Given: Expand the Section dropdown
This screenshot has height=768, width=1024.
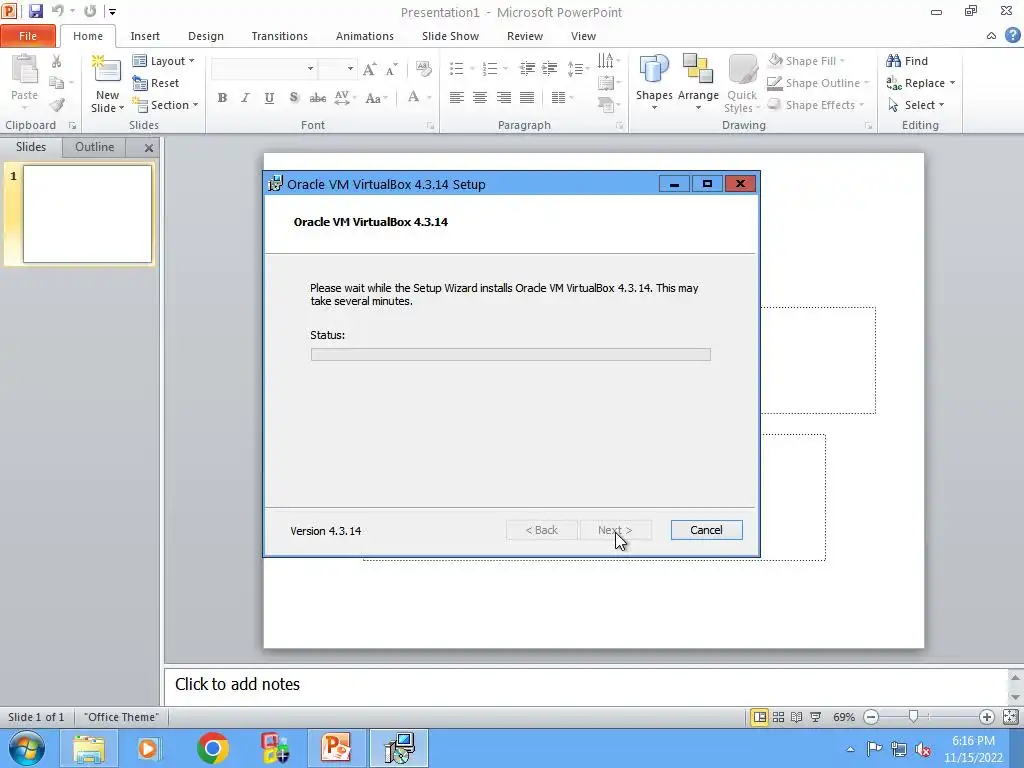Looking at the screenshot, I should click(195, 105).
